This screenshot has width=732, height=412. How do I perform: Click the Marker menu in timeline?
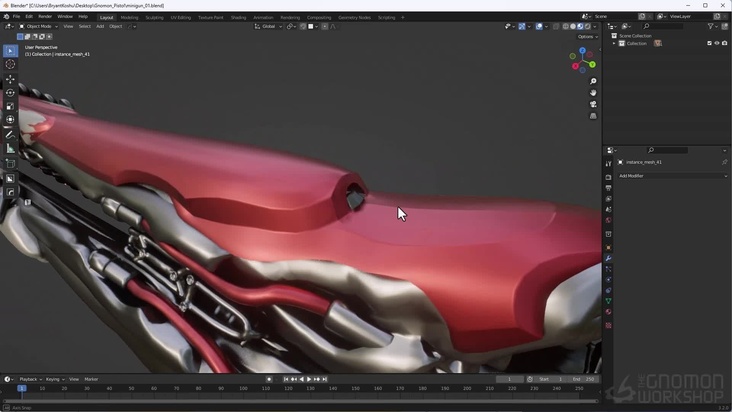click(91, 379)
